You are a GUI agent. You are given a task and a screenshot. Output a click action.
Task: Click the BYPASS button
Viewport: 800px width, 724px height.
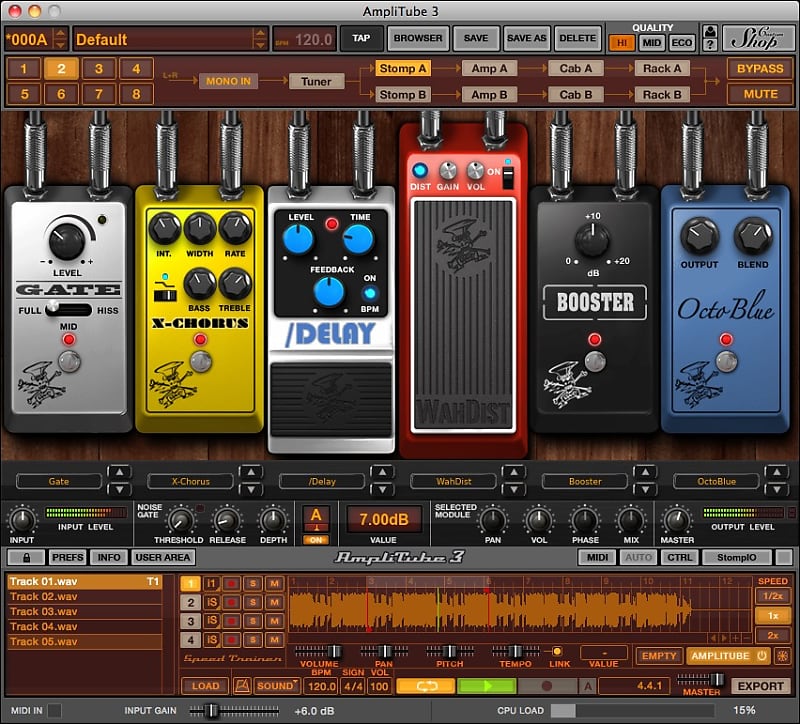coord(759,70)
